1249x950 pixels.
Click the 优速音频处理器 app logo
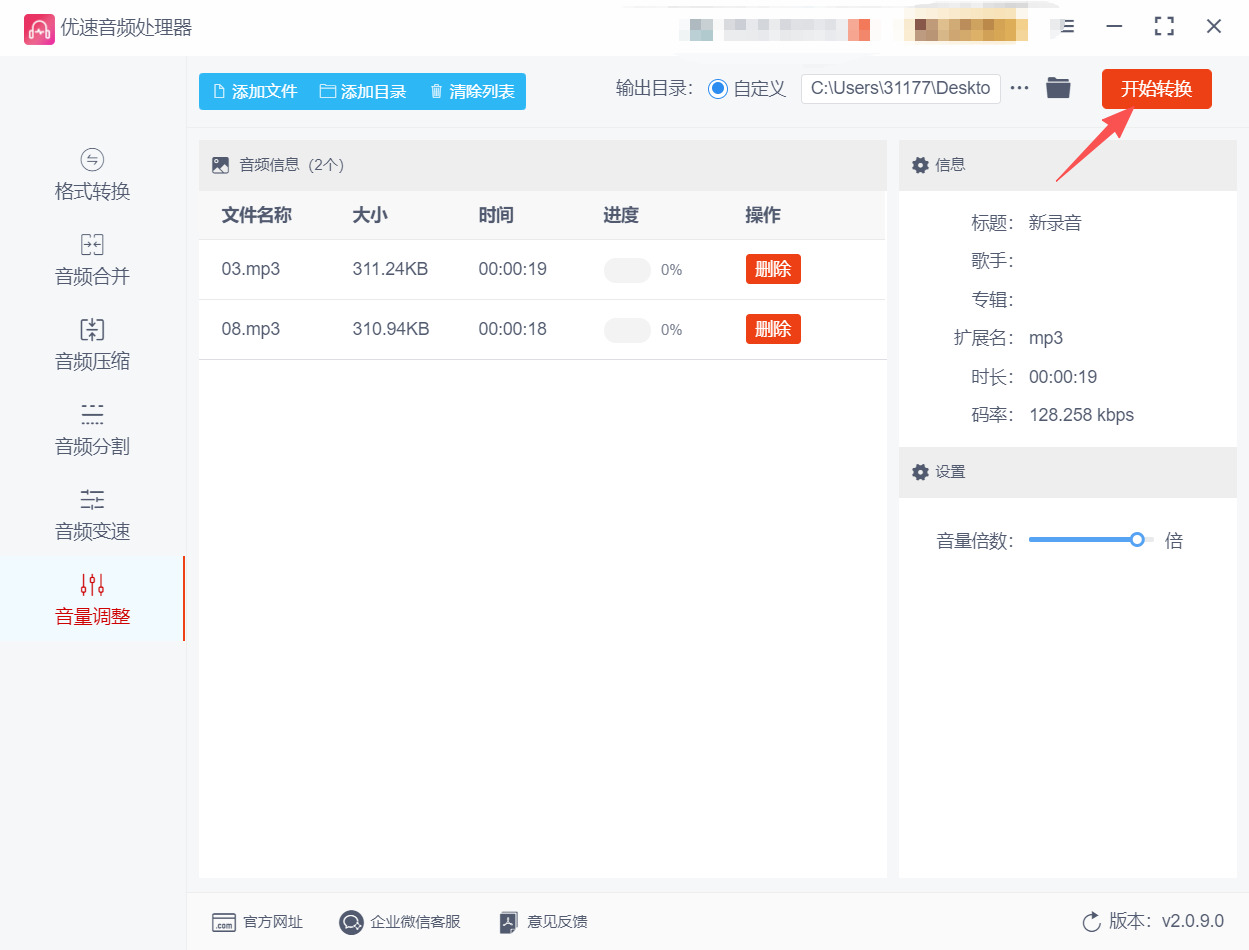point(39,29)
